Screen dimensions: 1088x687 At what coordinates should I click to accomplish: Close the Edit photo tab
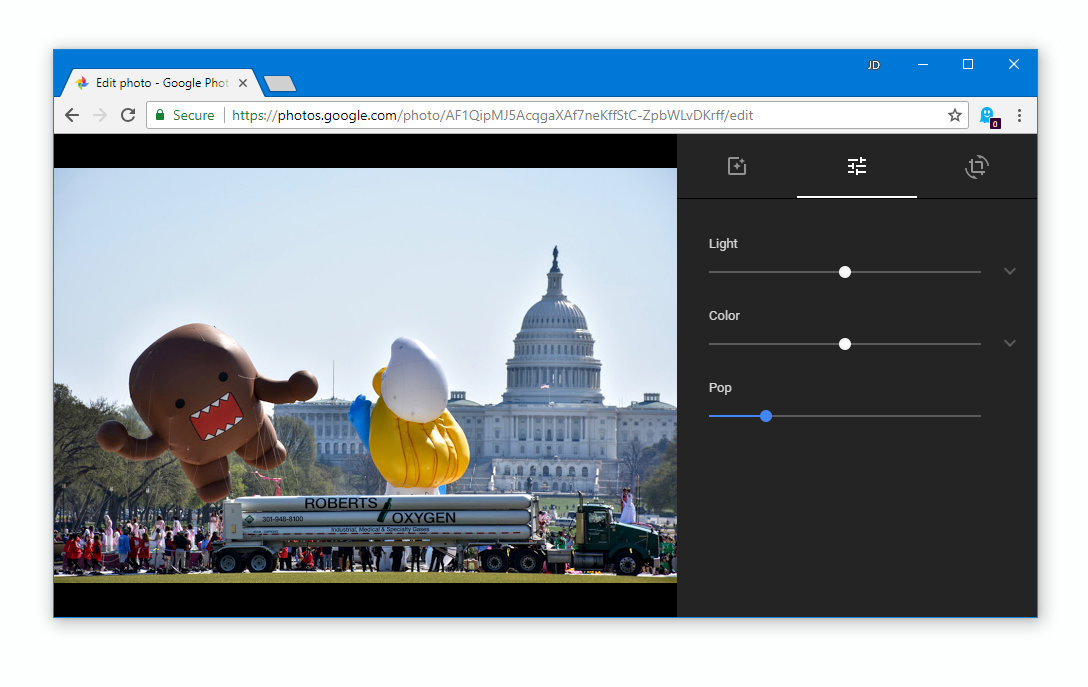pyautogui.click(x=243, y=83)
